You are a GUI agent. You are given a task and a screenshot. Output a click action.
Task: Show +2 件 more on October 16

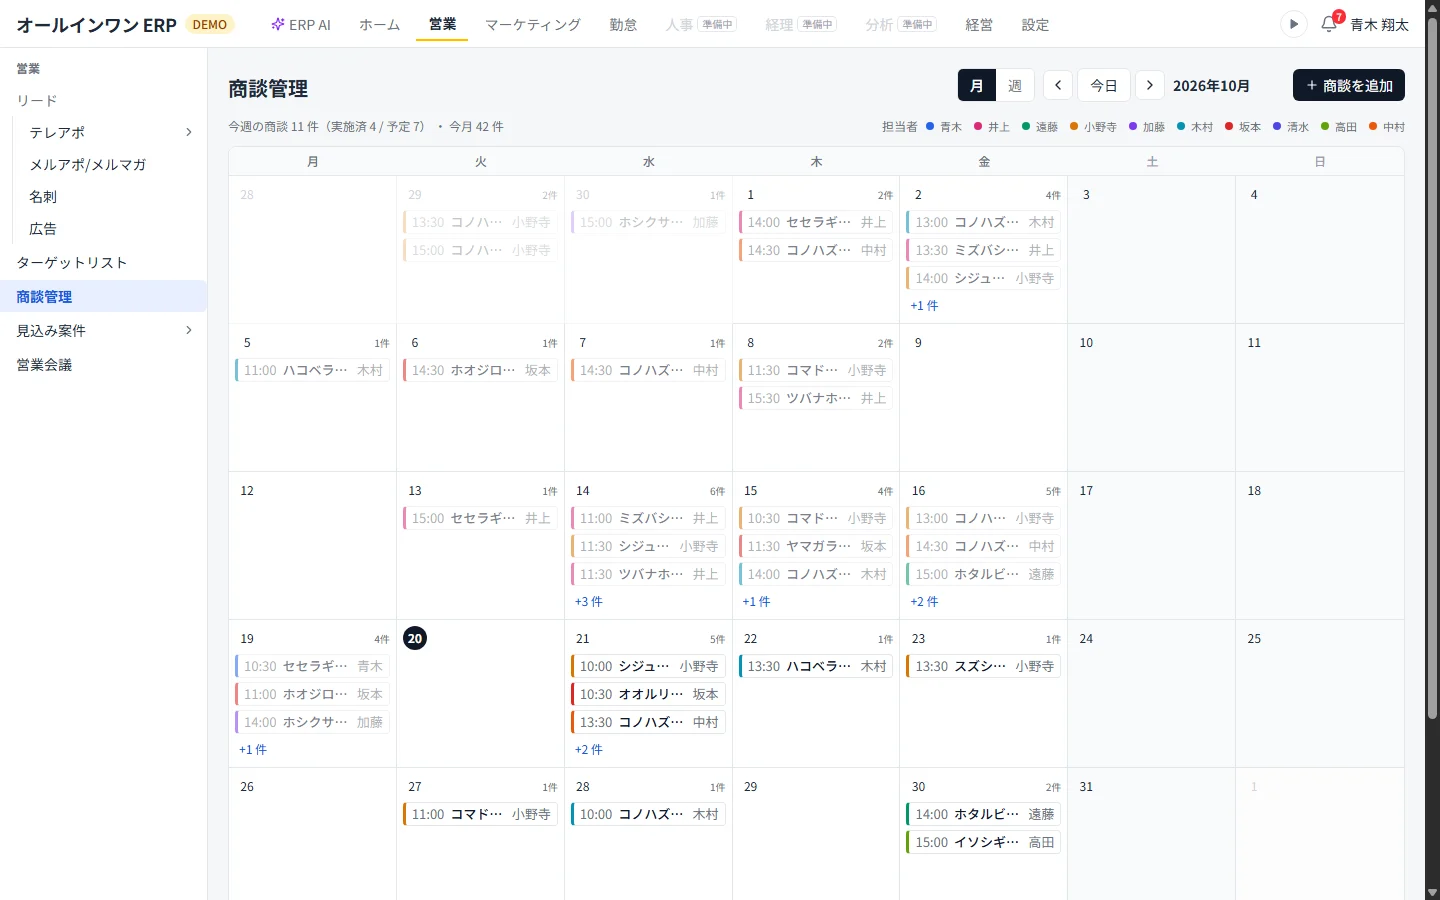(924, 601)
